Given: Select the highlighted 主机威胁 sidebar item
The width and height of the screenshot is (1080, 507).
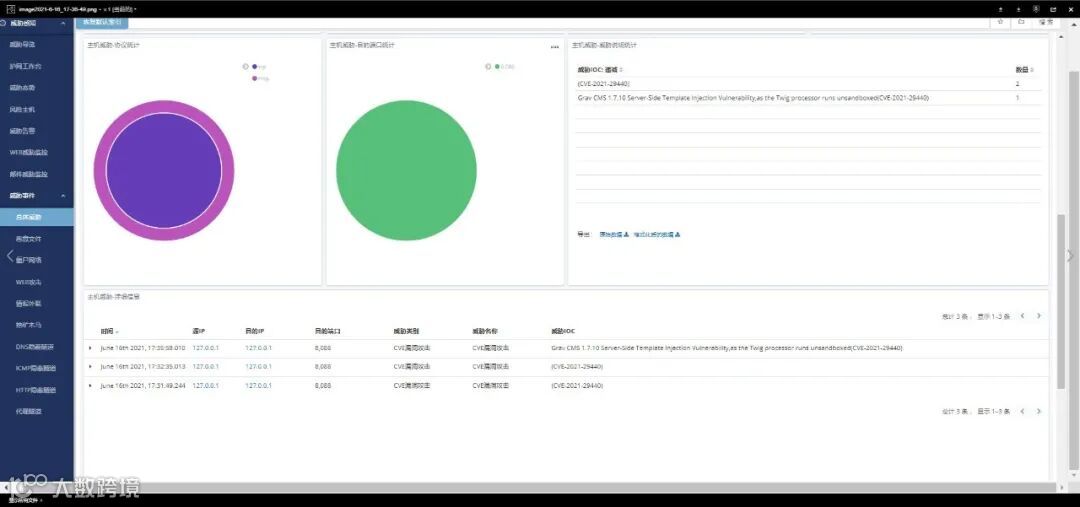Looking at the screenshot, I should coord(37,217).
